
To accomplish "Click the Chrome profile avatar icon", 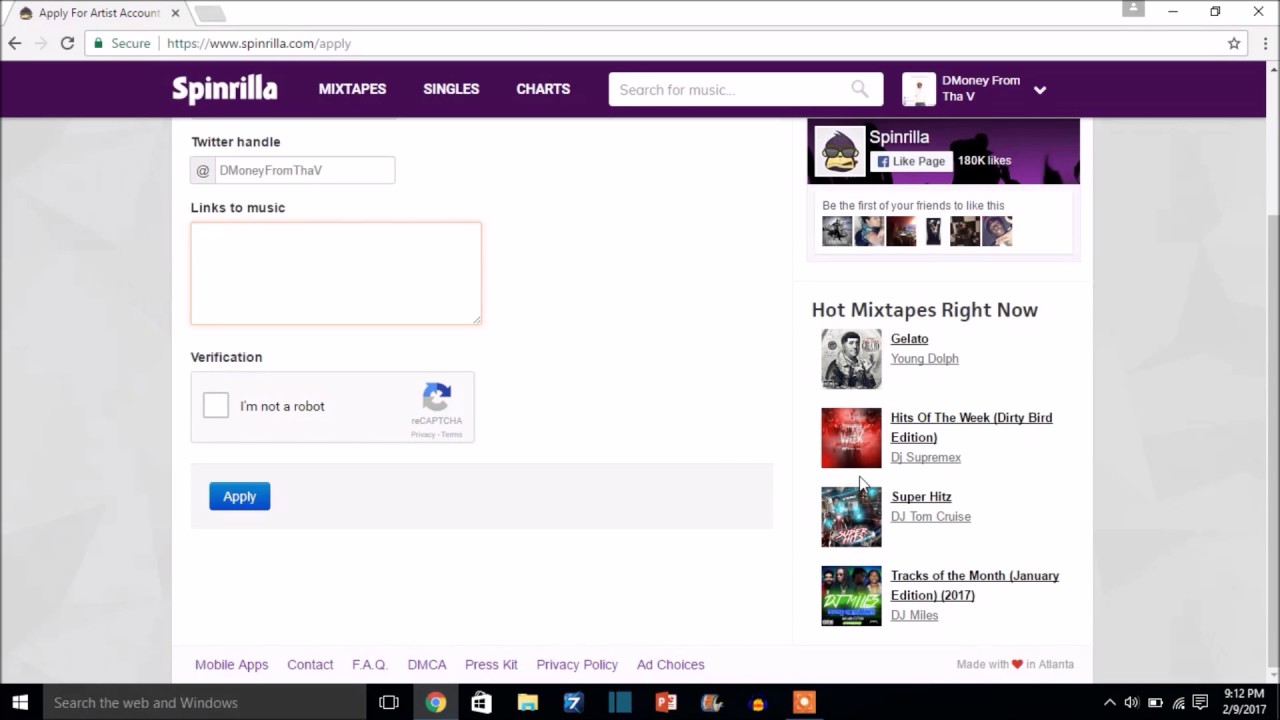I will 1133,9.
